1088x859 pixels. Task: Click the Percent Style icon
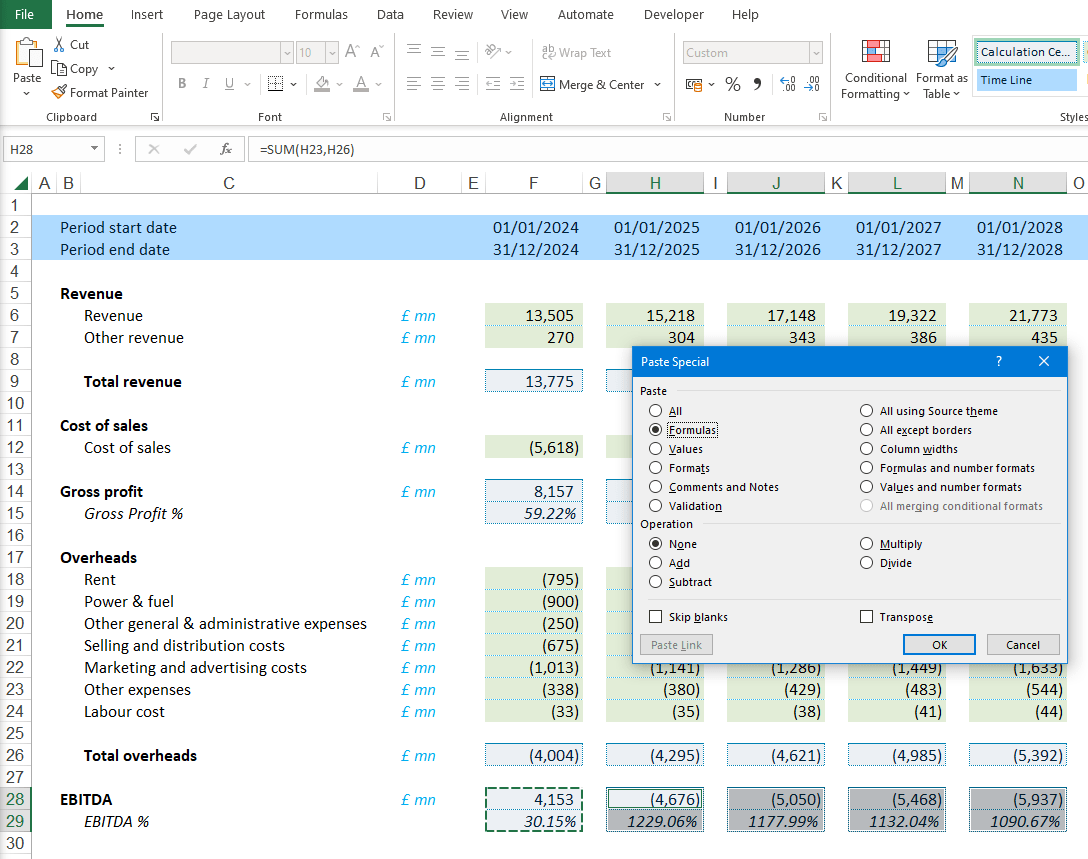[x=733, y=85]
